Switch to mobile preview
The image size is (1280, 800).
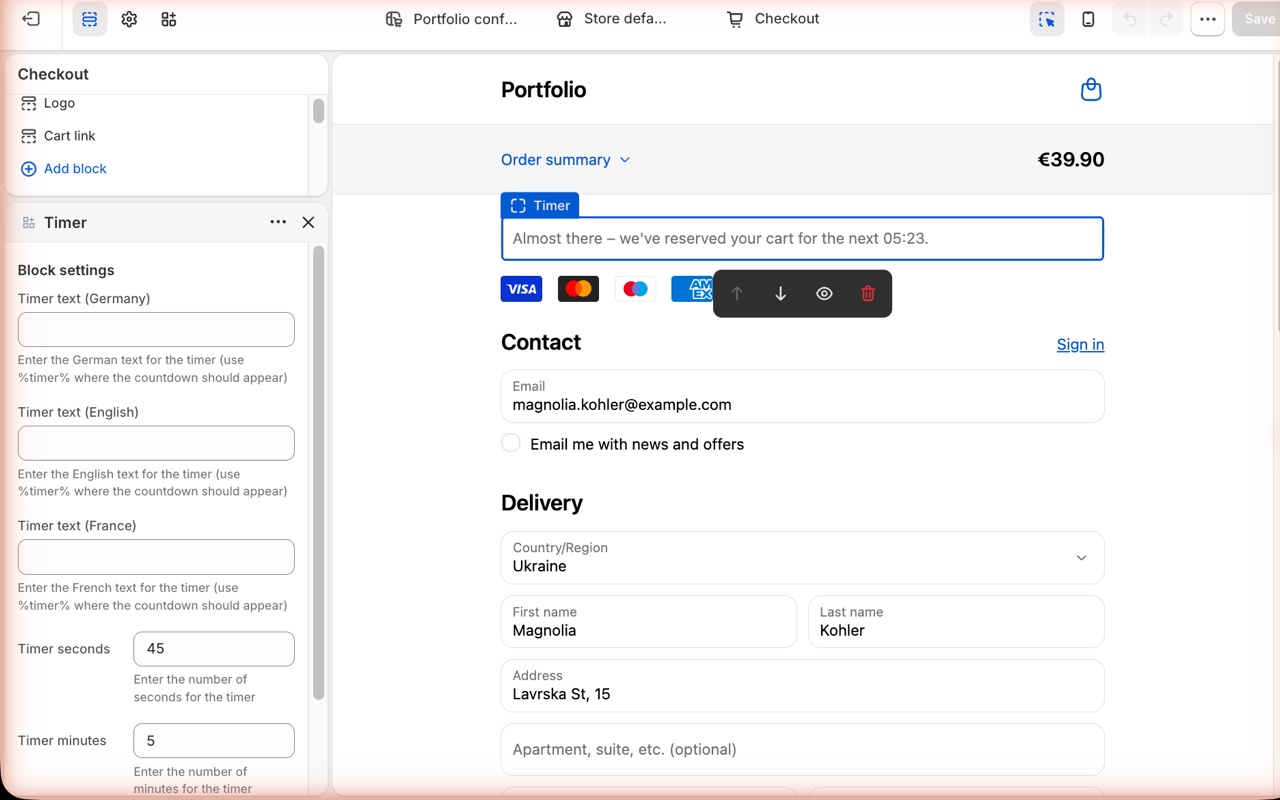pos(1088,19)
